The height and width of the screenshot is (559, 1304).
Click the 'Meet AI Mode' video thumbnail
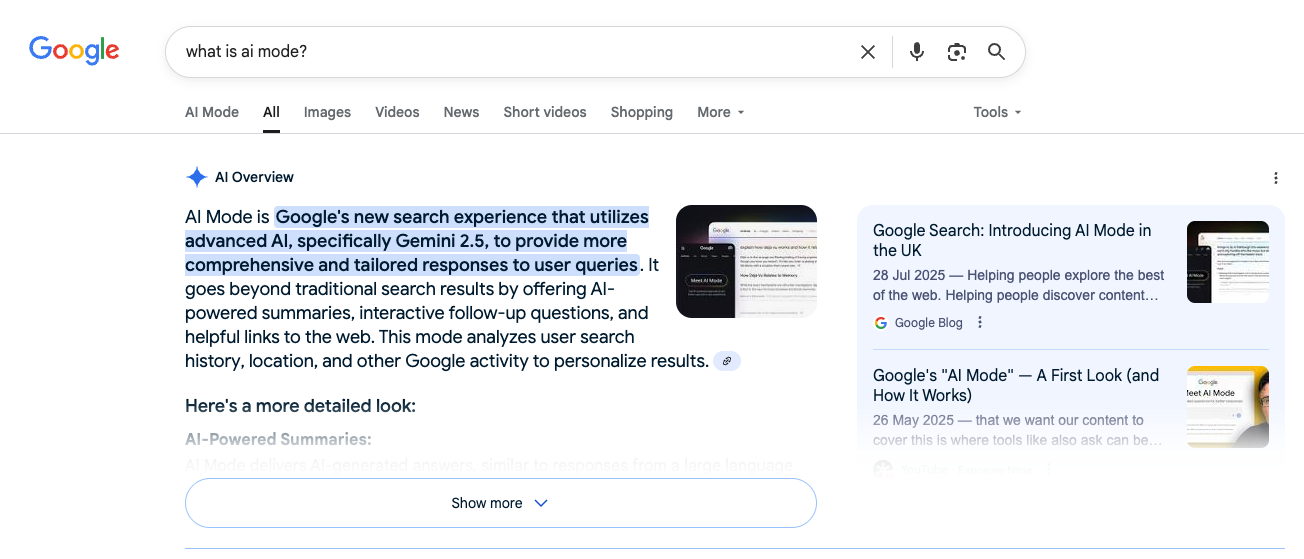tap(1228, 407)
